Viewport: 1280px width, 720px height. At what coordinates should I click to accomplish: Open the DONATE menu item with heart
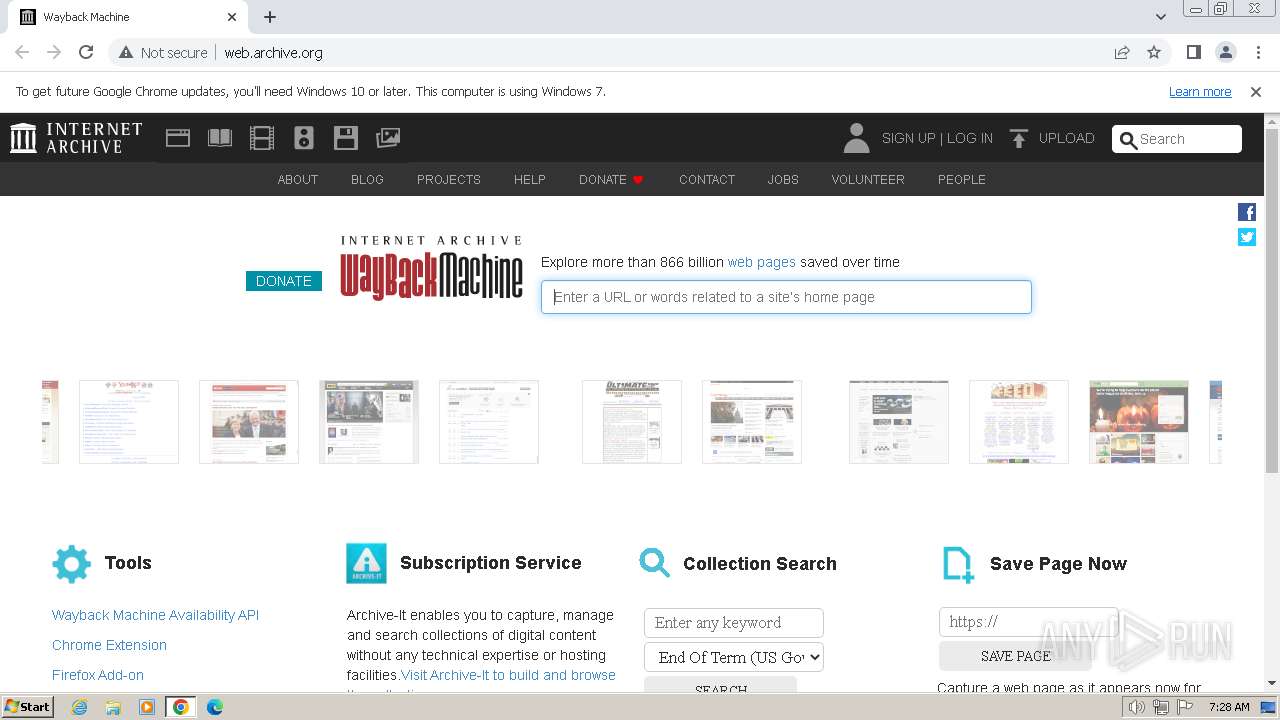tap(611, 180)
